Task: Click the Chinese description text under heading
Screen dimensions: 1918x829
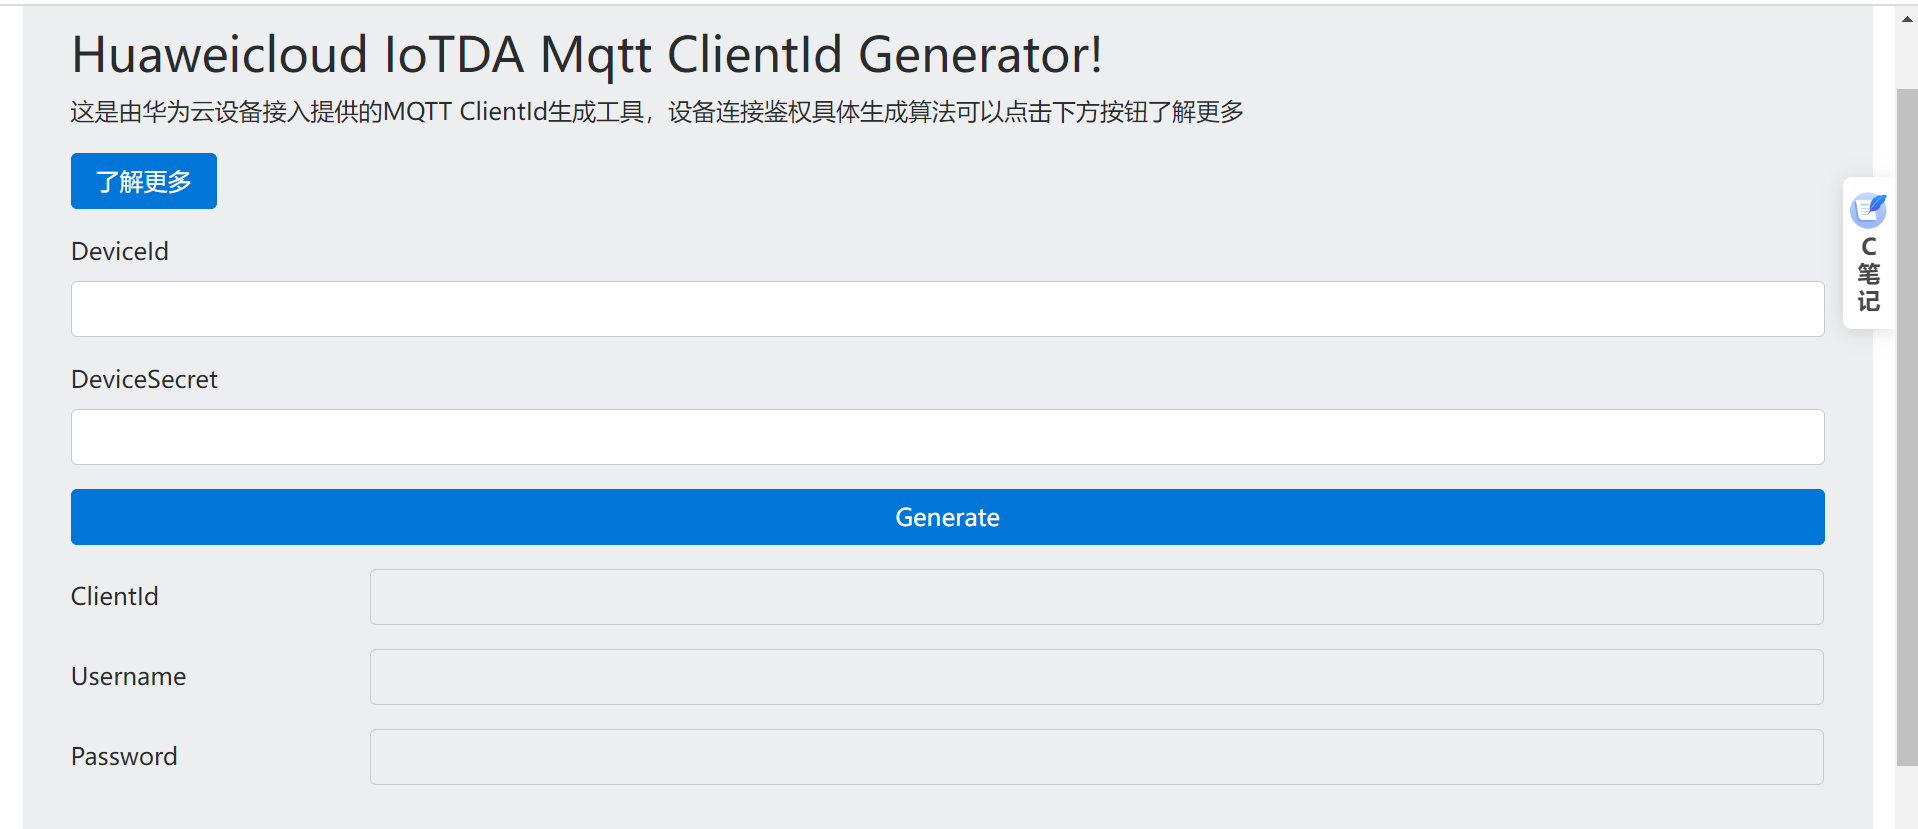Action: pos(657,112)
